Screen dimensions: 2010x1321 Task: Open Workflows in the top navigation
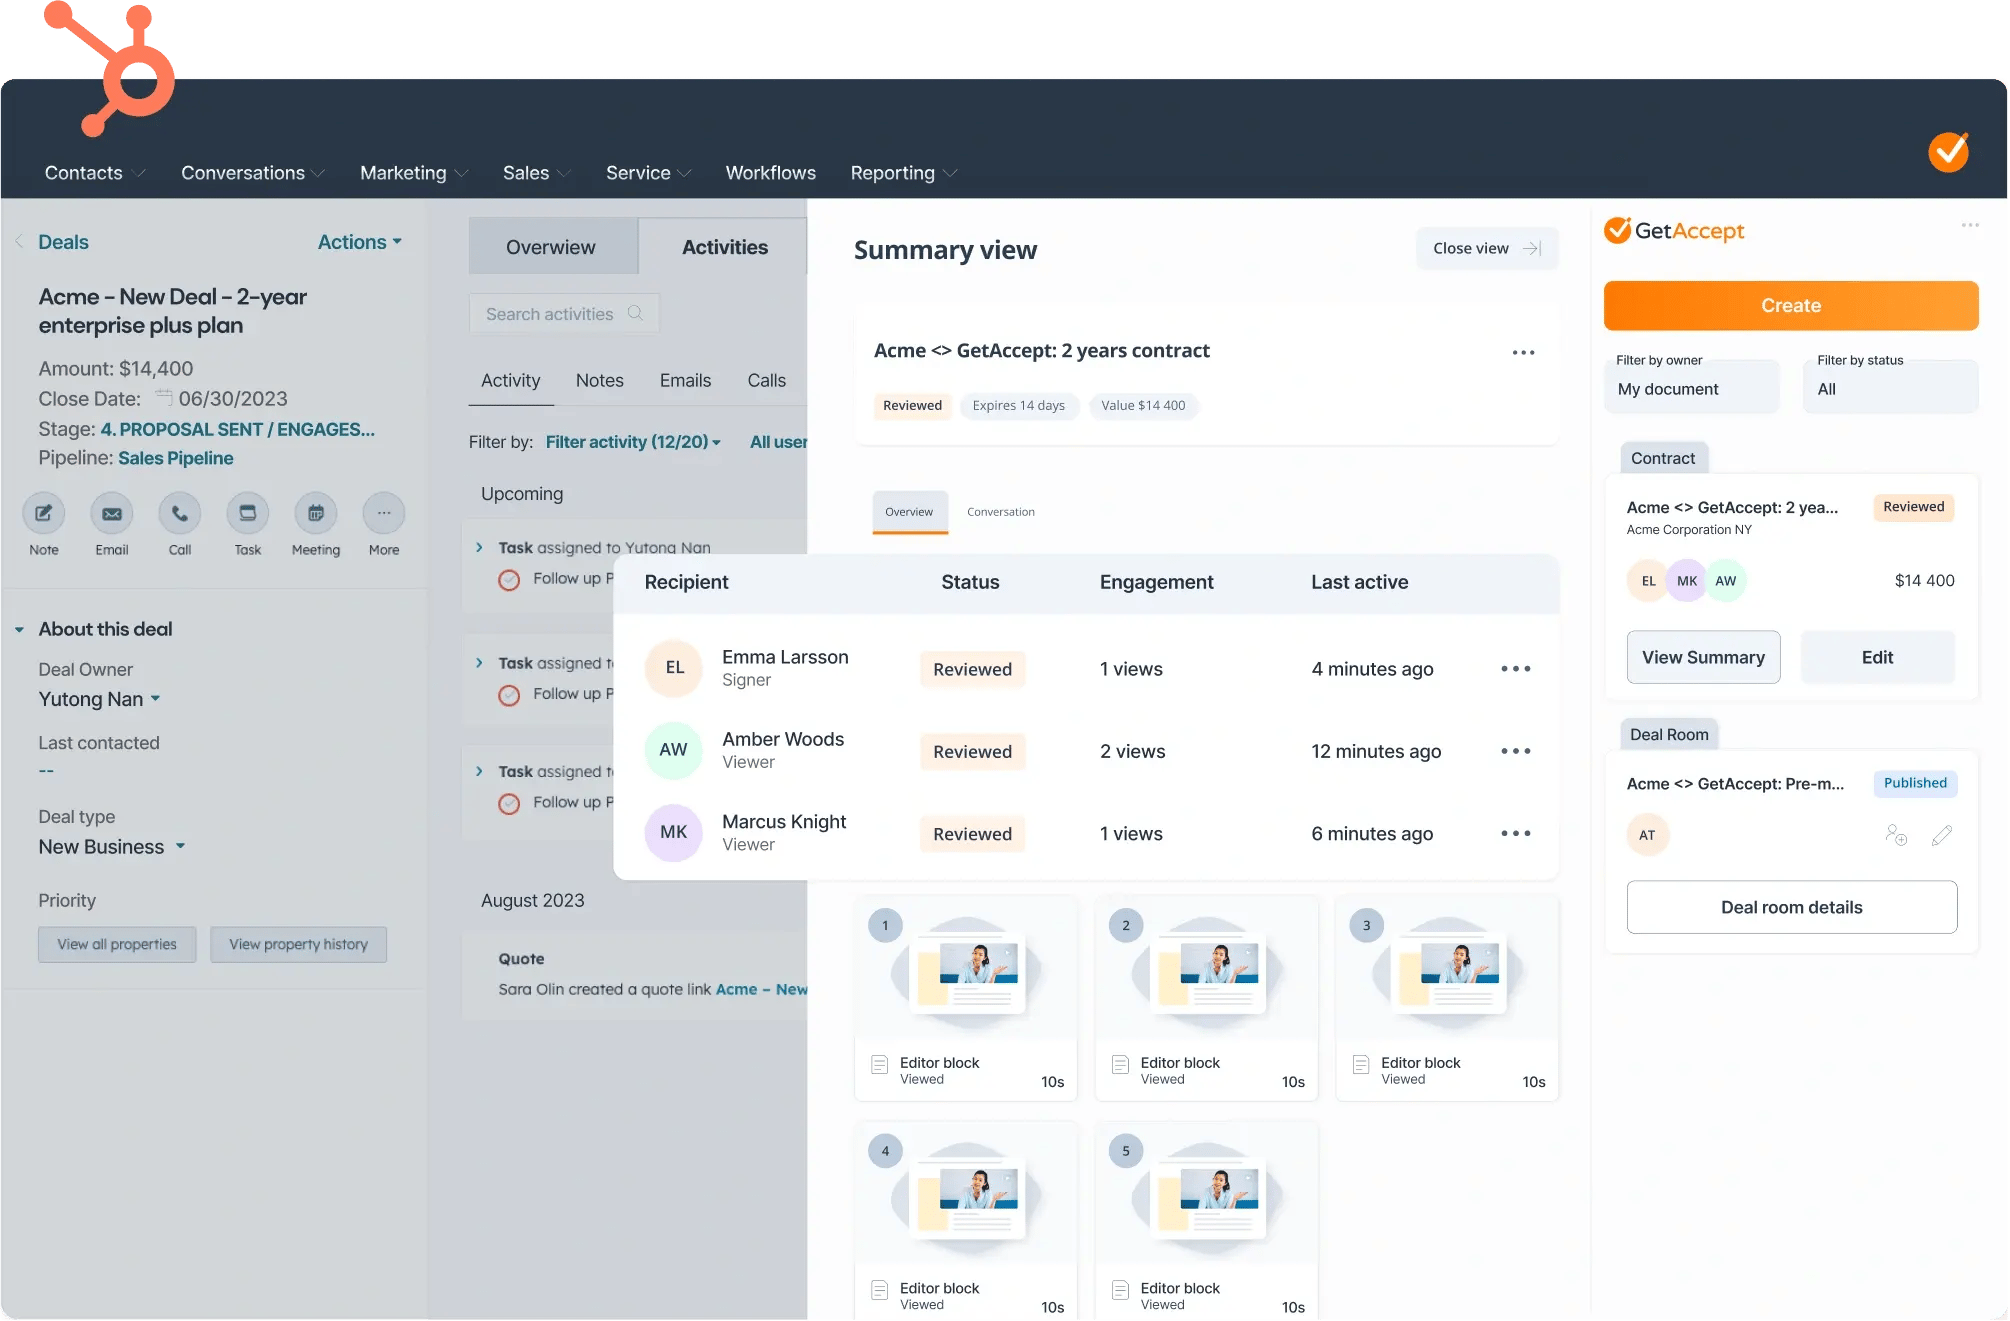pyautogui.click(x=770, y=173)
